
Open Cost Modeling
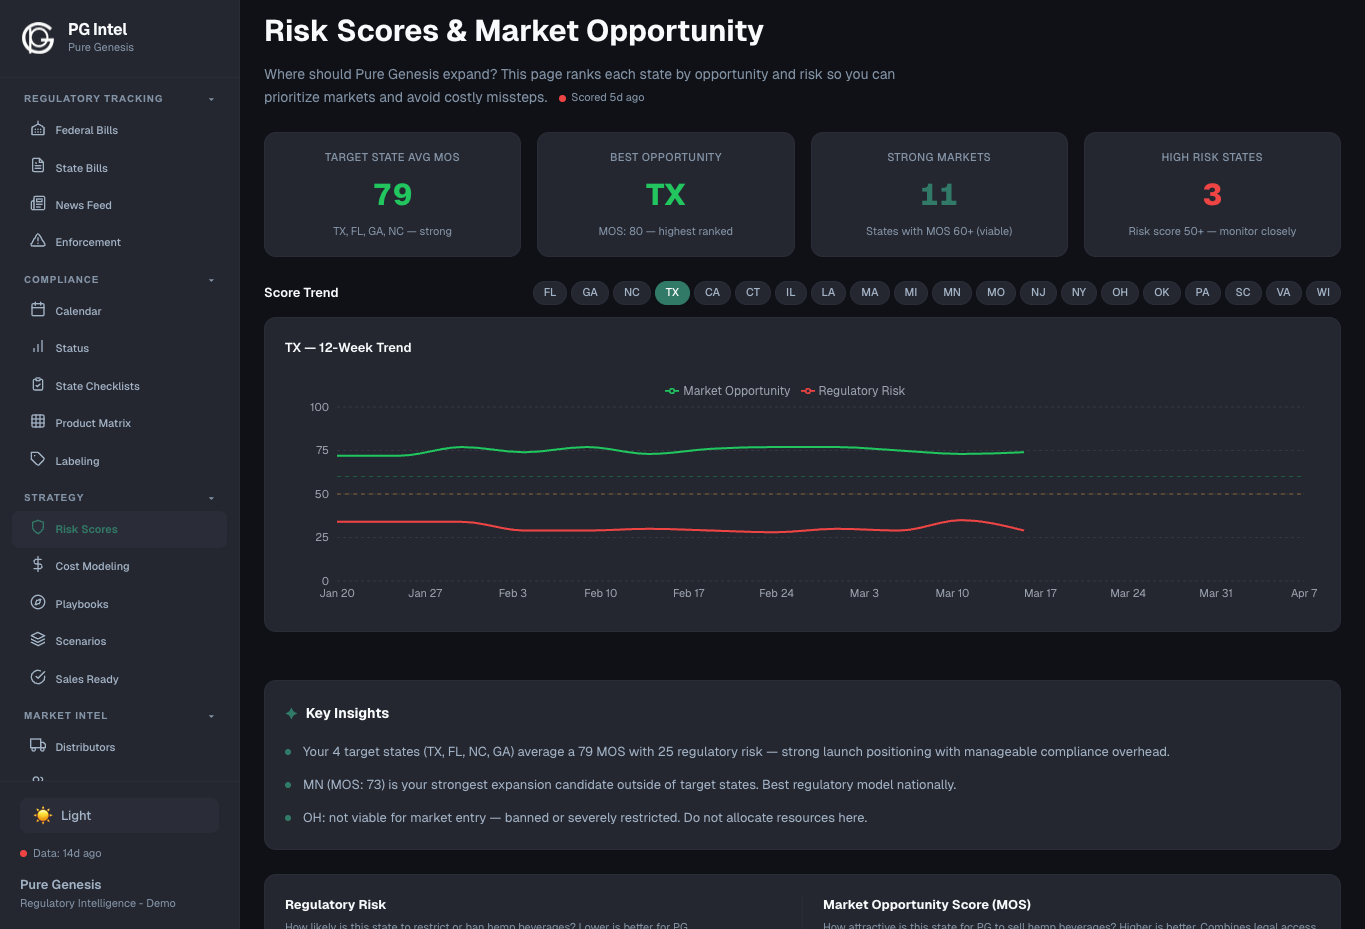(x=91, y=566)
